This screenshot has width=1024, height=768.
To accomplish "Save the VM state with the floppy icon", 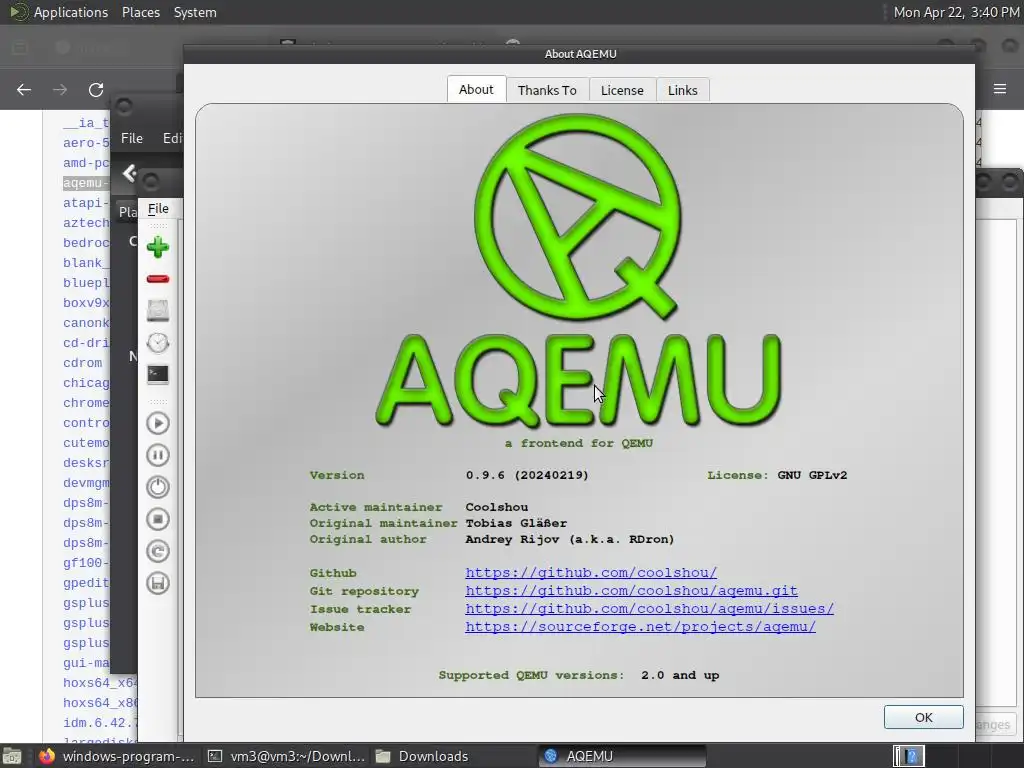I will (x=157, y=583).
